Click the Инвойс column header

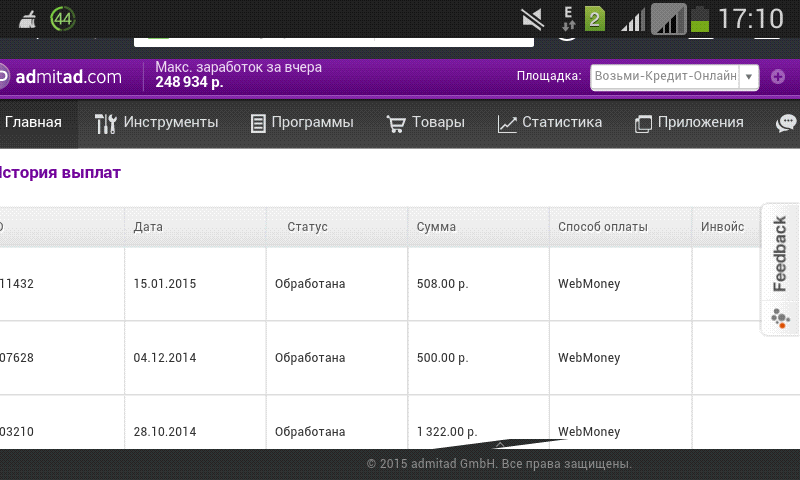(x=722, y=227)
